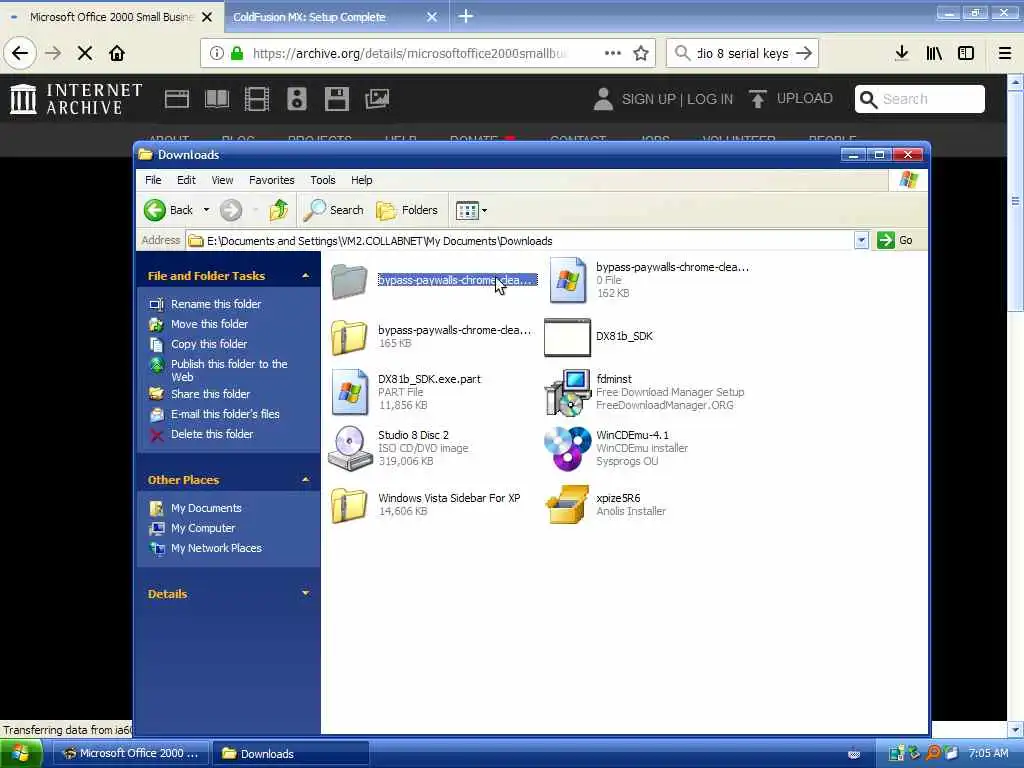Screen dimensions: 1024x768
Task: Open the Edit menu in Downloads window
Action: click(186, 180)
